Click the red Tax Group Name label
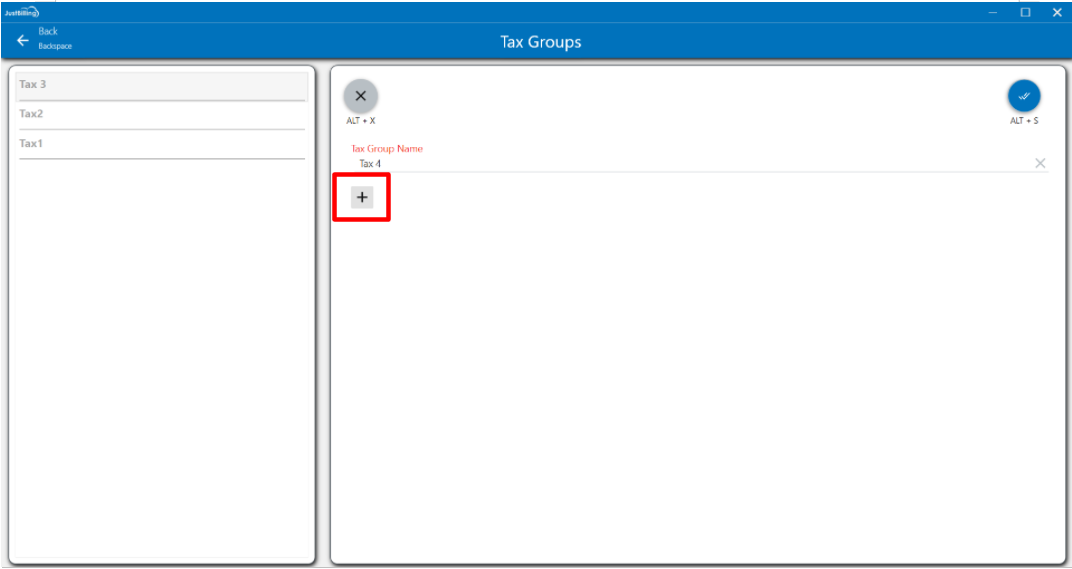Viewport: 1072px width, 569px height. [x=387, y=149]
